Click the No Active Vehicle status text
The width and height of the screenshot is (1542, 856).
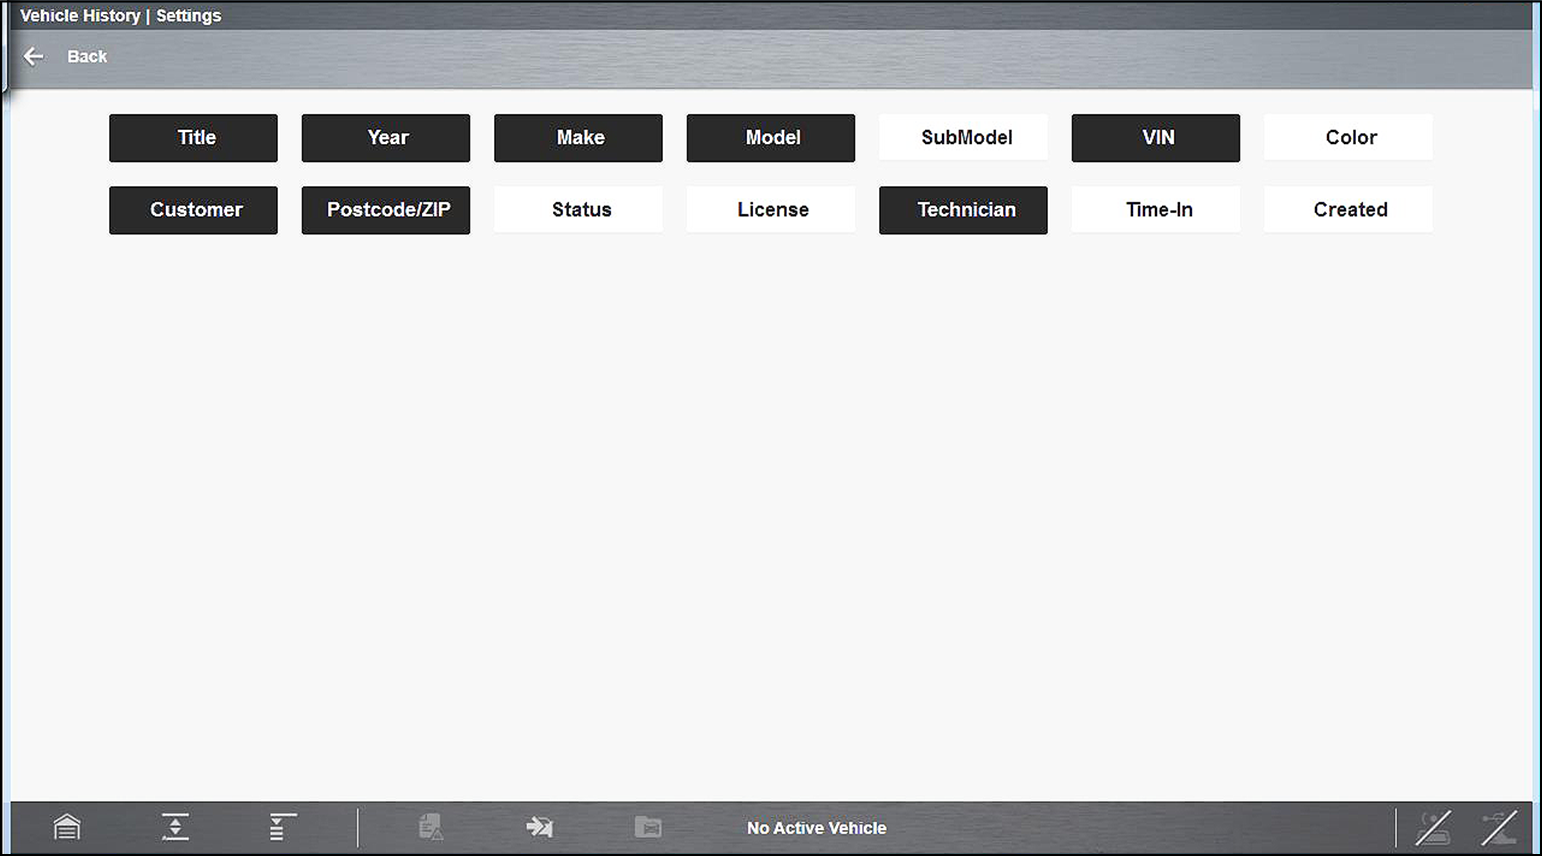click(x=816, y=828)
